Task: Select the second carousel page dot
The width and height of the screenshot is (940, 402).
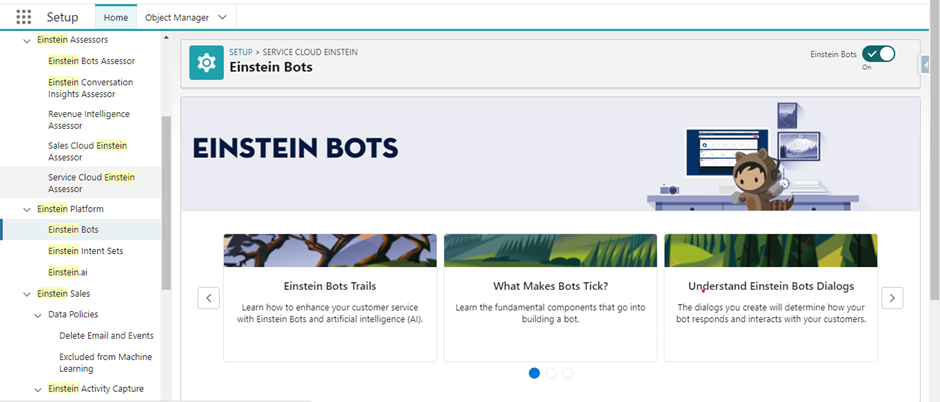Action: 551,373
